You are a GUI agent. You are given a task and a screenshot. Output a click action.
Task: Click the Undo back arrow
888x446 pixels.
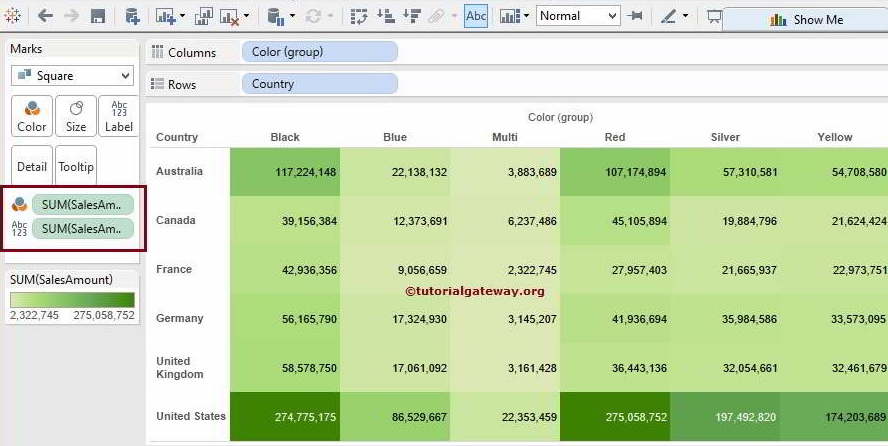coord(45,16)
